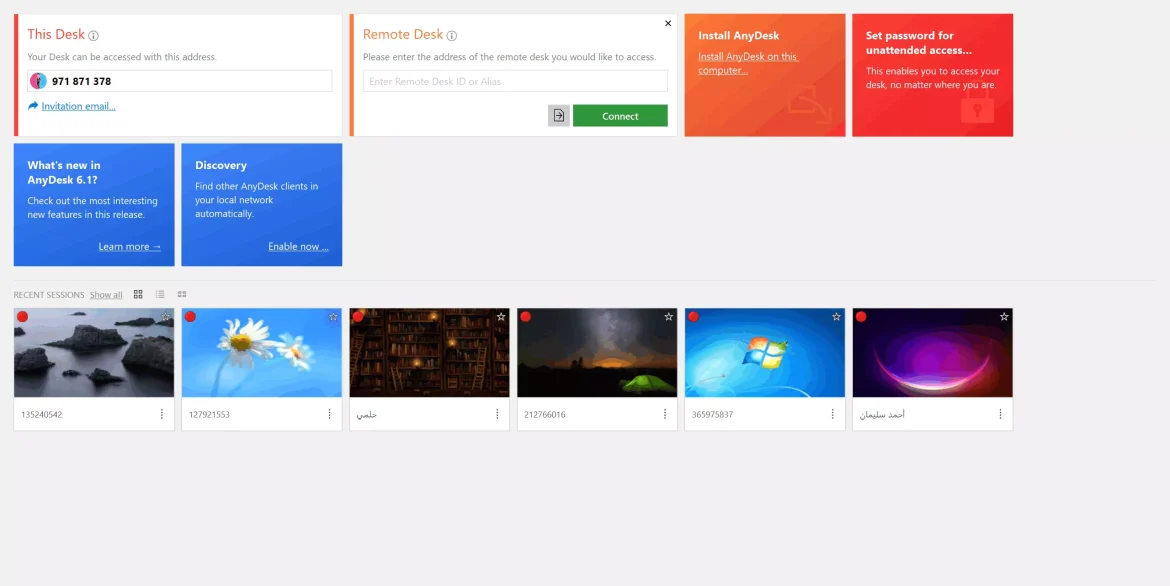Click Show all recent sessions
The width and height of the screenshot is (1170, 586).
[x=106, y=295]
